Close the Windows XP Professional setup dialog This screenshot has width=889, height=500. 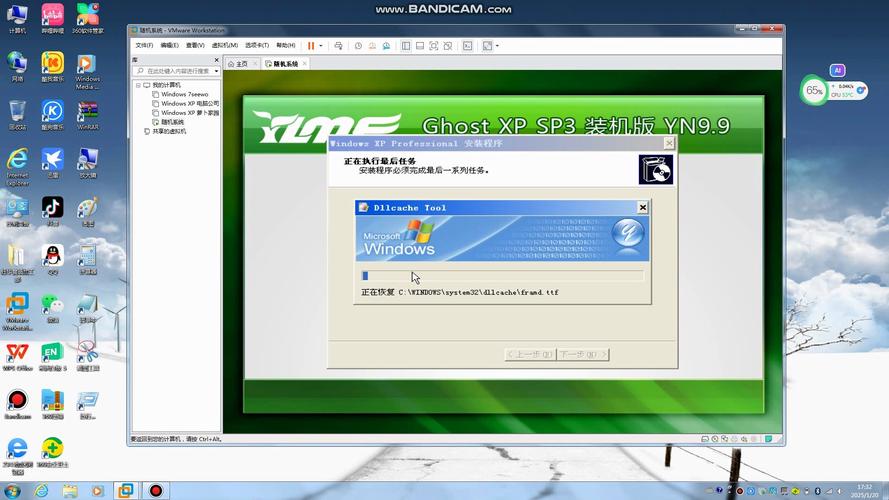(669, 143)
